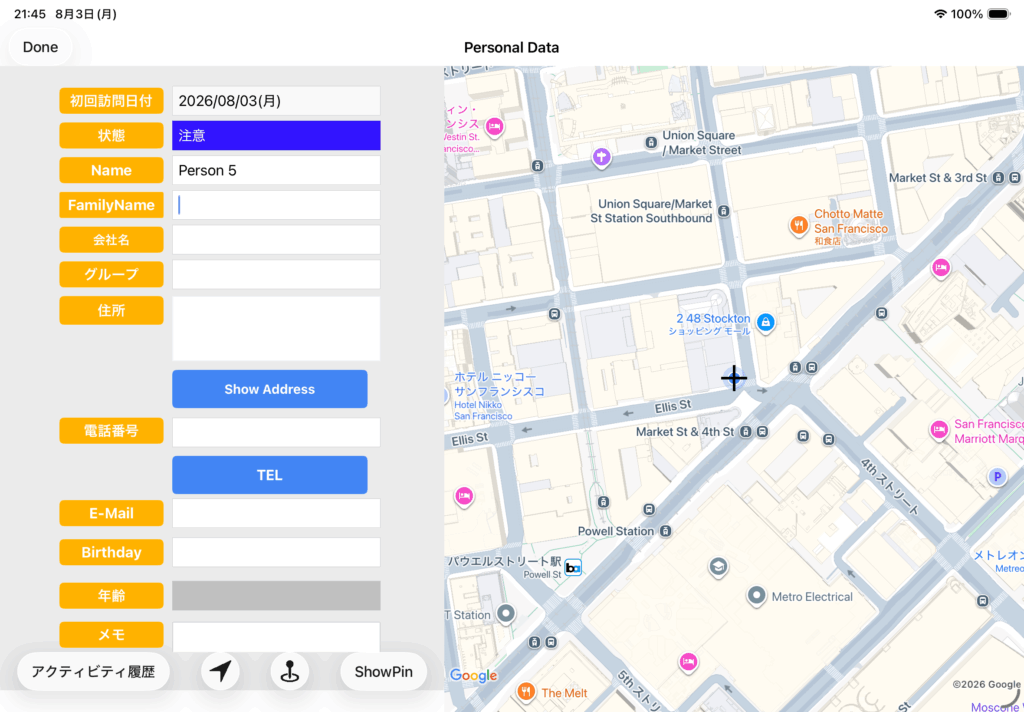Open the 状態 field showing 注意
1024x712 pixels.
pyautogui.click(x=276, y=135)
